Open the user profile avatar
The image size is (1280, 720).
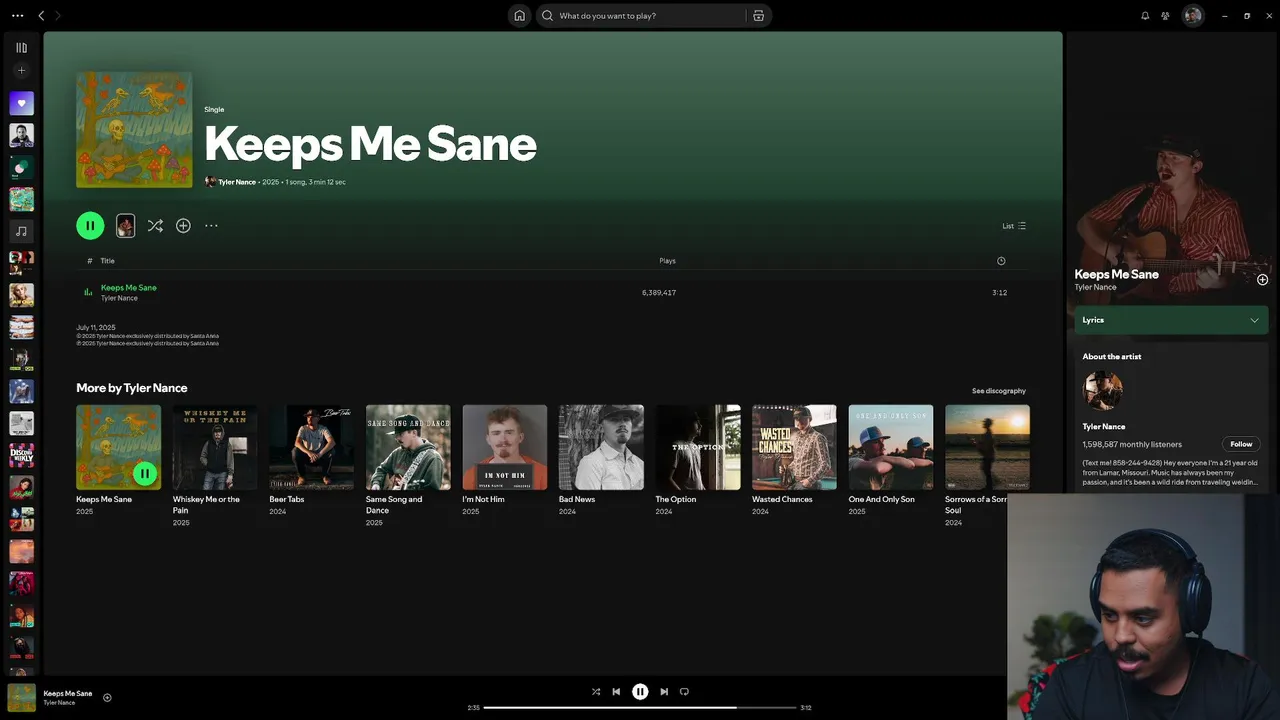[1193, 15]
